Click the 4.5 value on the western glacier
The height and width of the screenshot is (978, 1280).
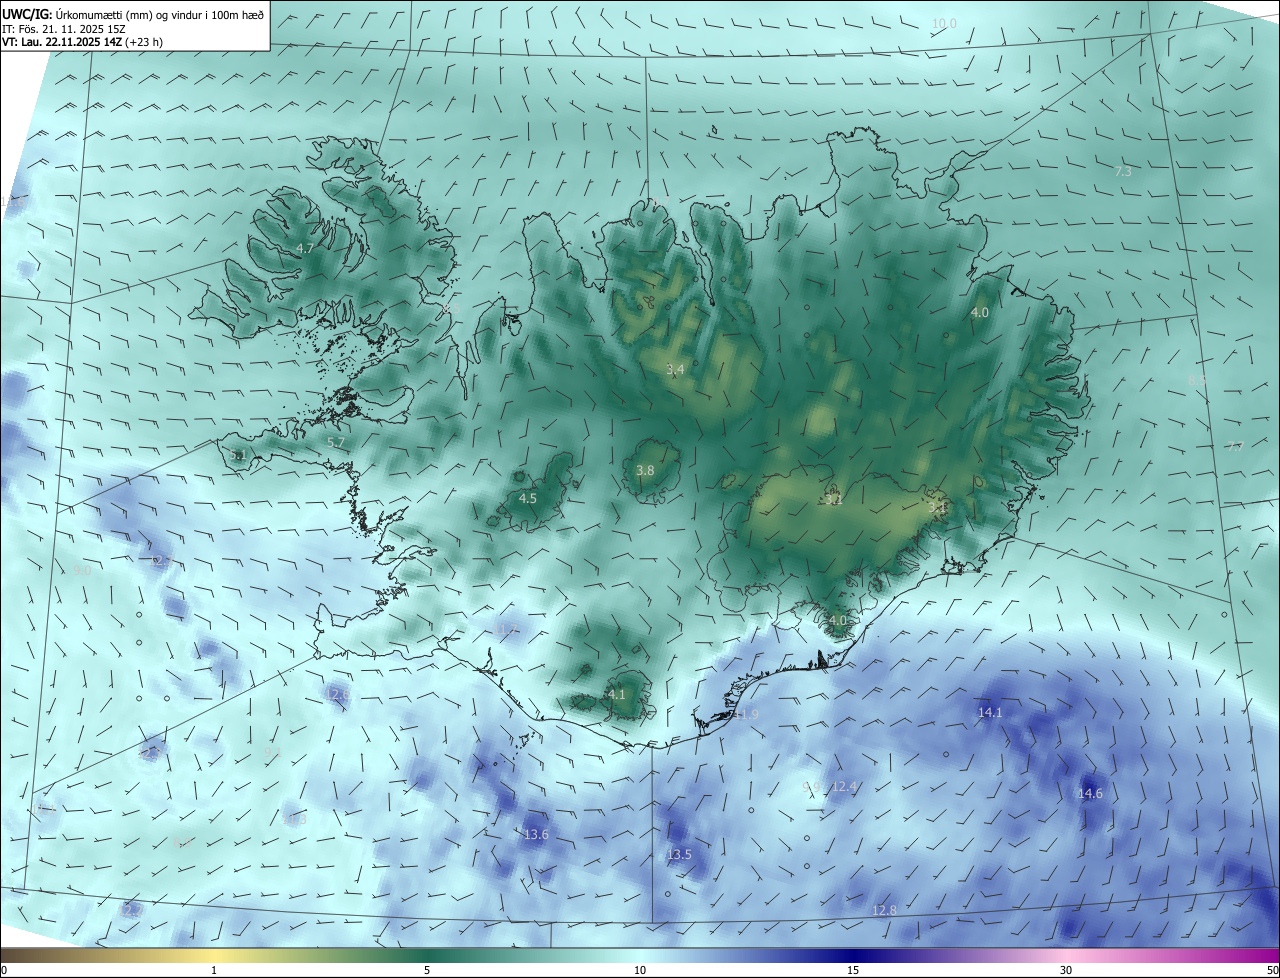(x=528, y=498)
